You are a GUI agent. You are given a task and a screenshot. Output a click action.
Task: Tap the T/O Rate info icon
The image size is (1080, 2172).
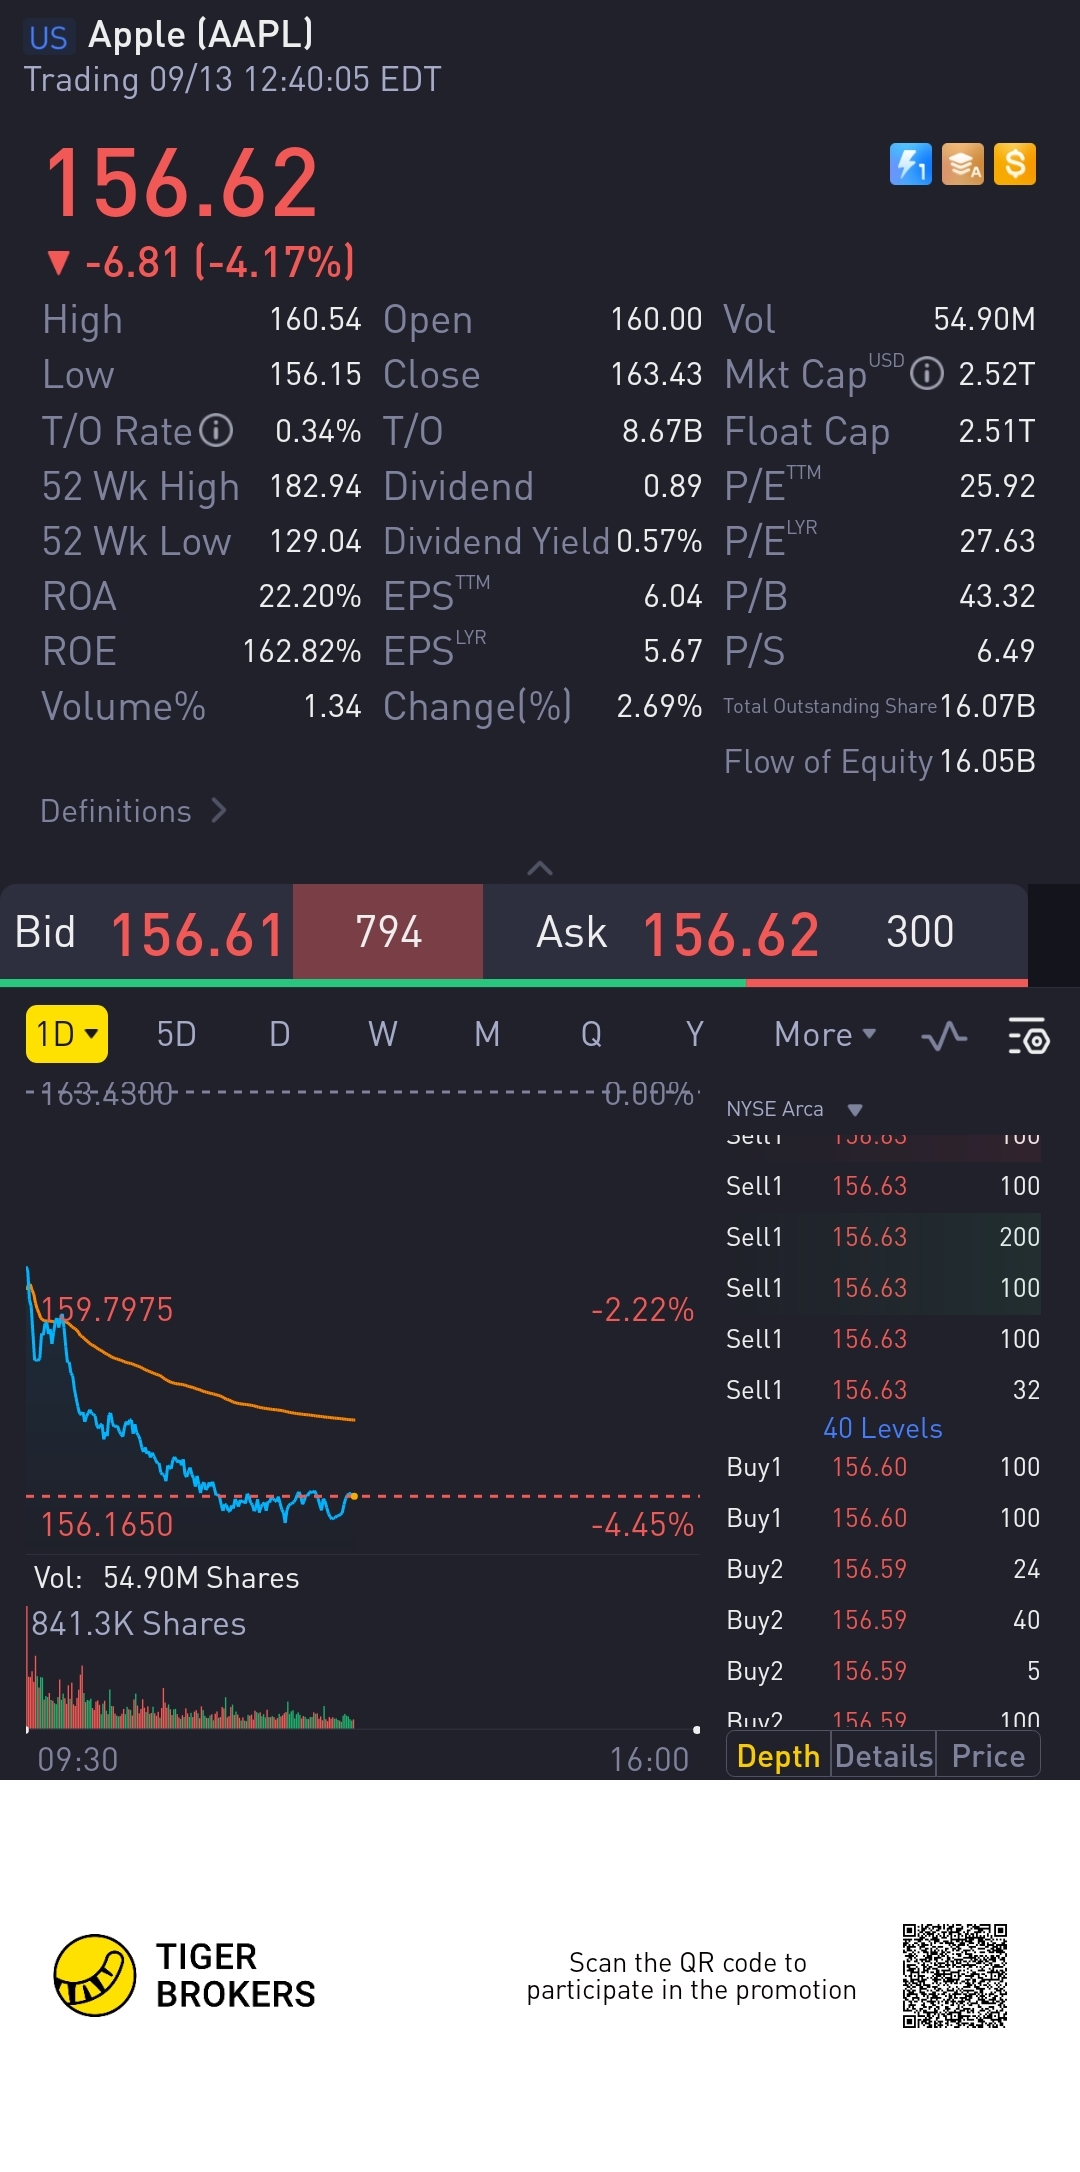tap(216, 431)
